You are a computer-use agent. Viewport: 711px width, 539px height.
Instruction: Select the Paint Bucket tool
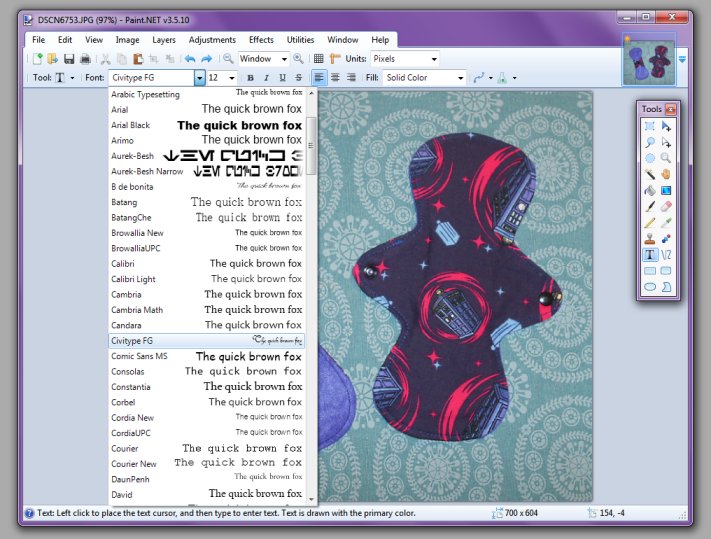point(650,190)
